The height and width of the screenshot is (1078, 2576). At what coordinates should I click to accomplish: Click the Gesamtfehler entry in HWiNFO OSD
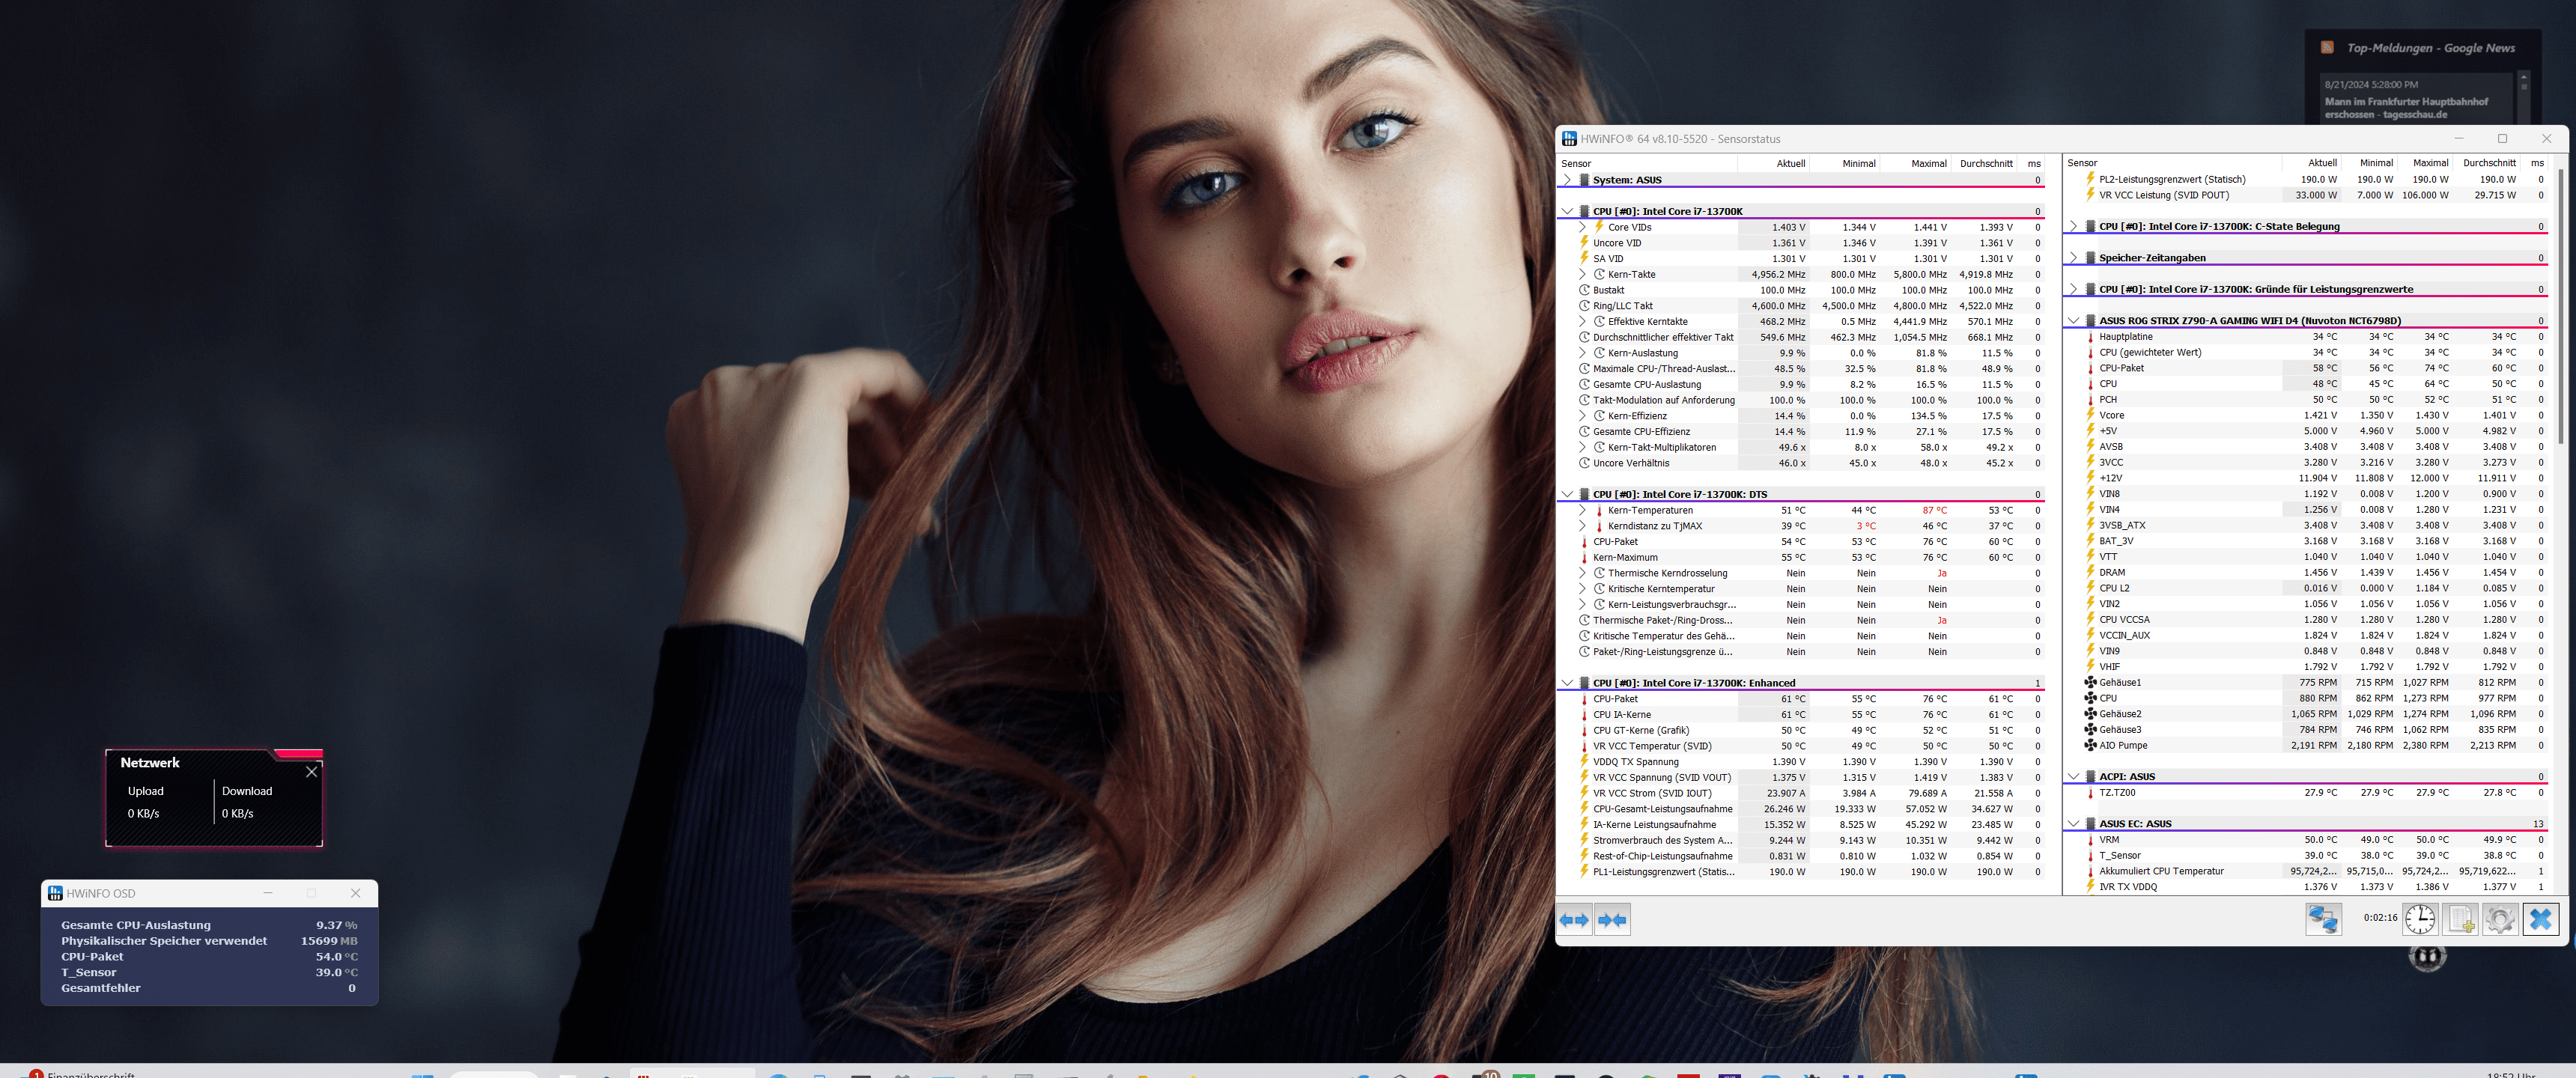pyautogui.click(x=101, y=988)
